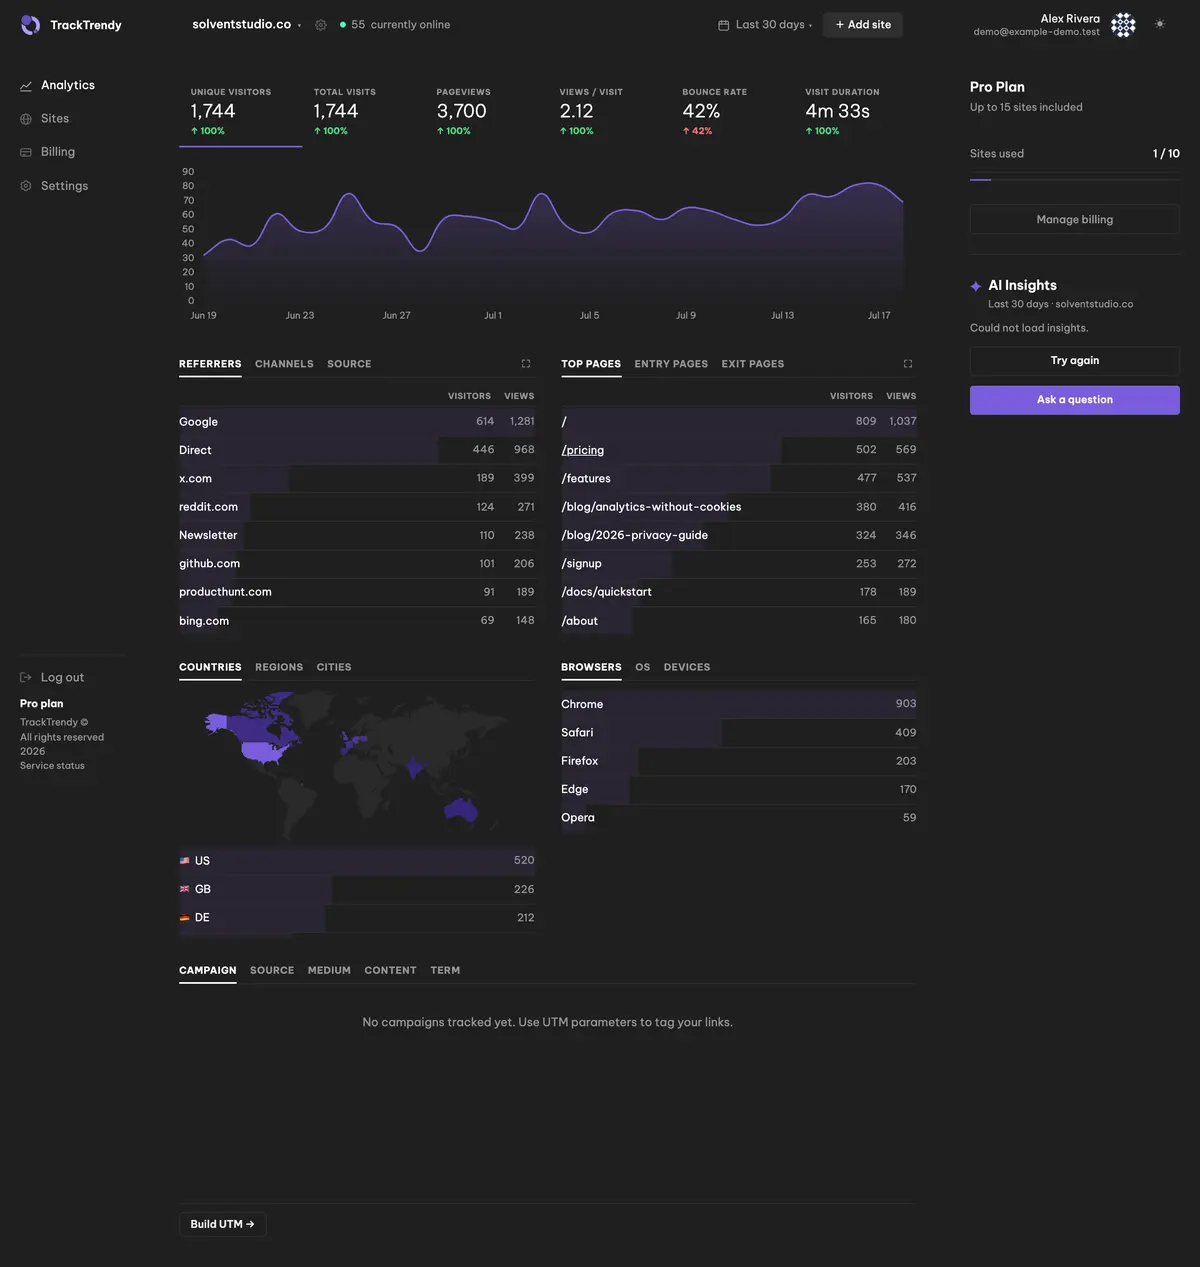Open the /blog/analytics-without-cookies page link

[x=651, y=507]
